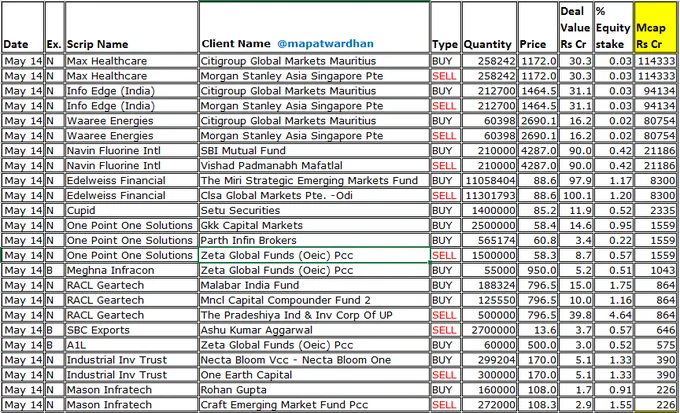Select SELL in Zeta Global Funds row
This screenshot has height=413, width=680.
[445, 256]
